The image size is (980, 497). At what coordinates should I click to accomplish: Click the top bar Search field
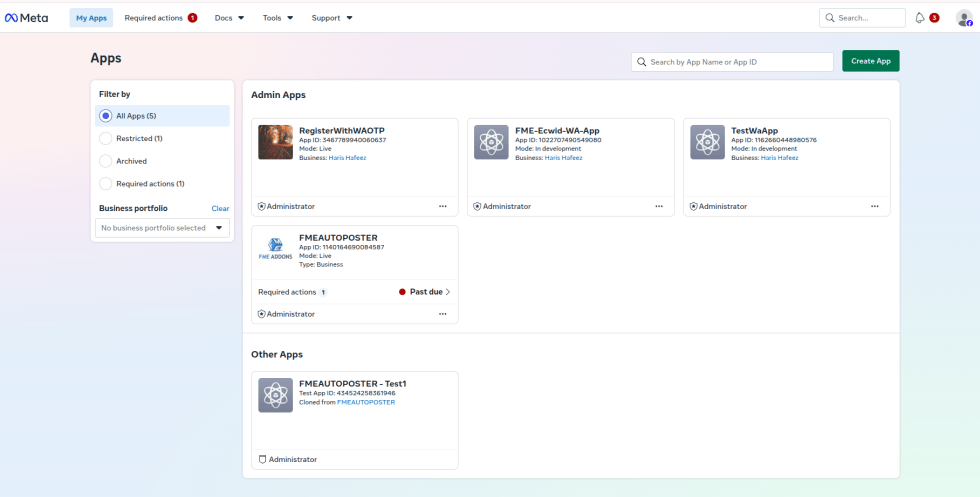pyautogui.click(x=862, y=18)
